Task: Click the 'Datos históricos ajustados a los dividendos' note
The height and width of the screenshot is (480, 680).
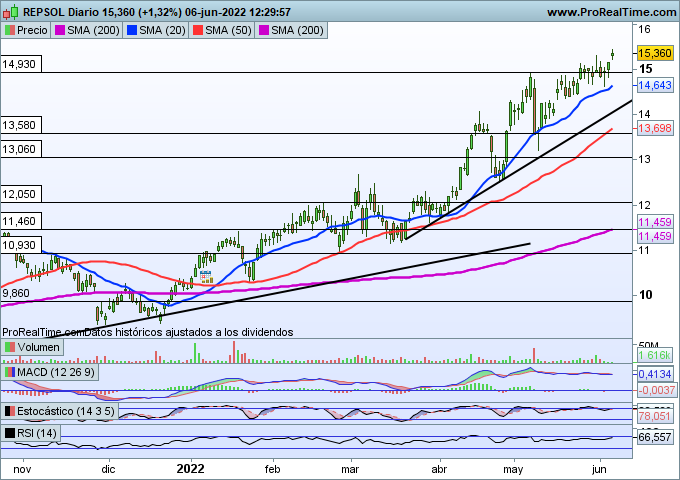Action: 189,332
